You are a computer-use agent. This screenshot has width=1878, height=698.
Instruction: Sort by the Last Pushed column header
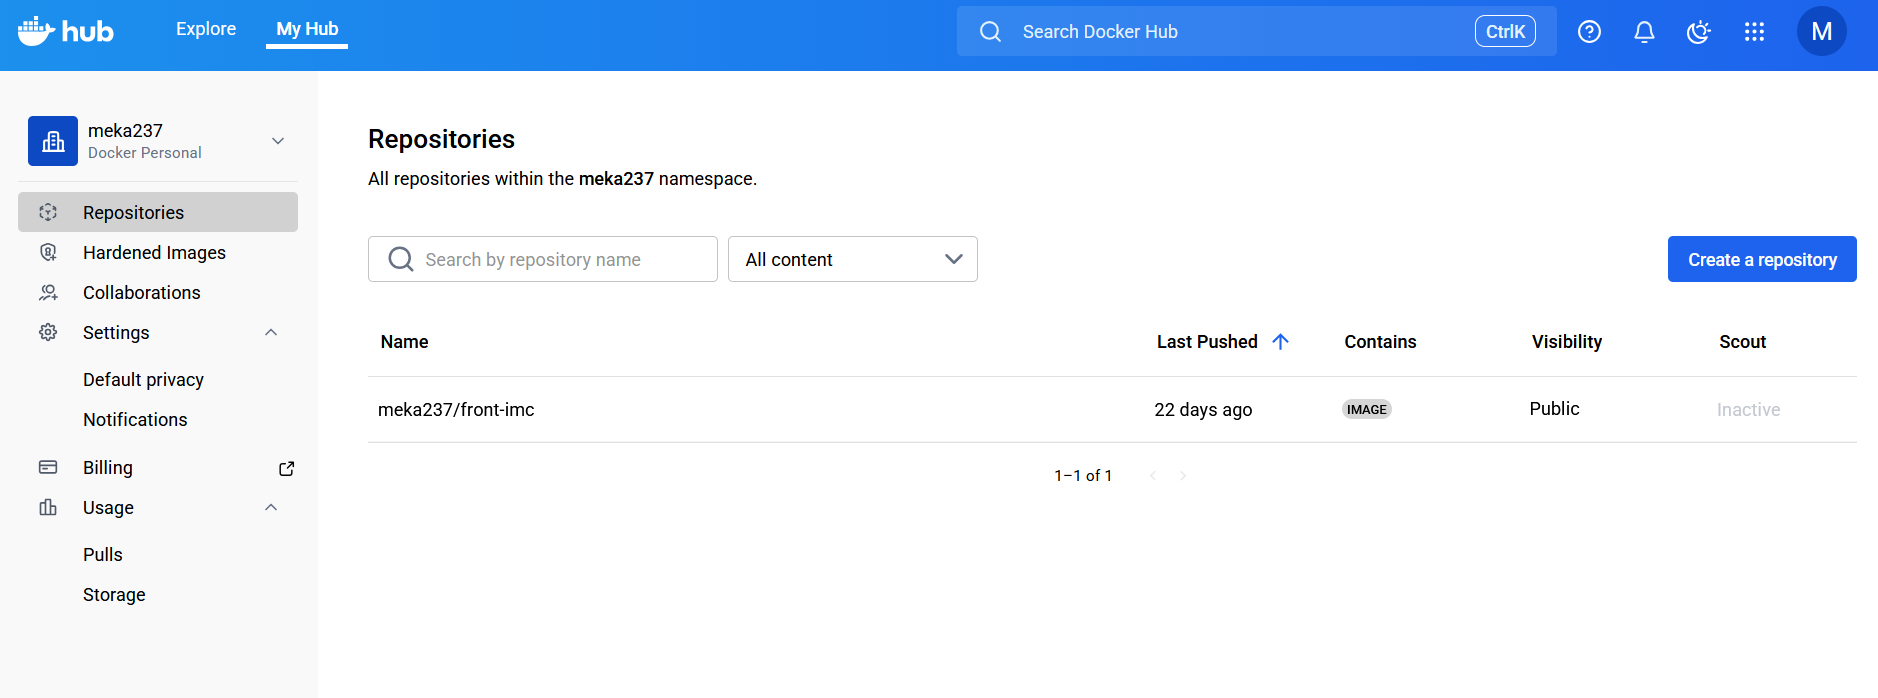click(x=1207, y=341)
